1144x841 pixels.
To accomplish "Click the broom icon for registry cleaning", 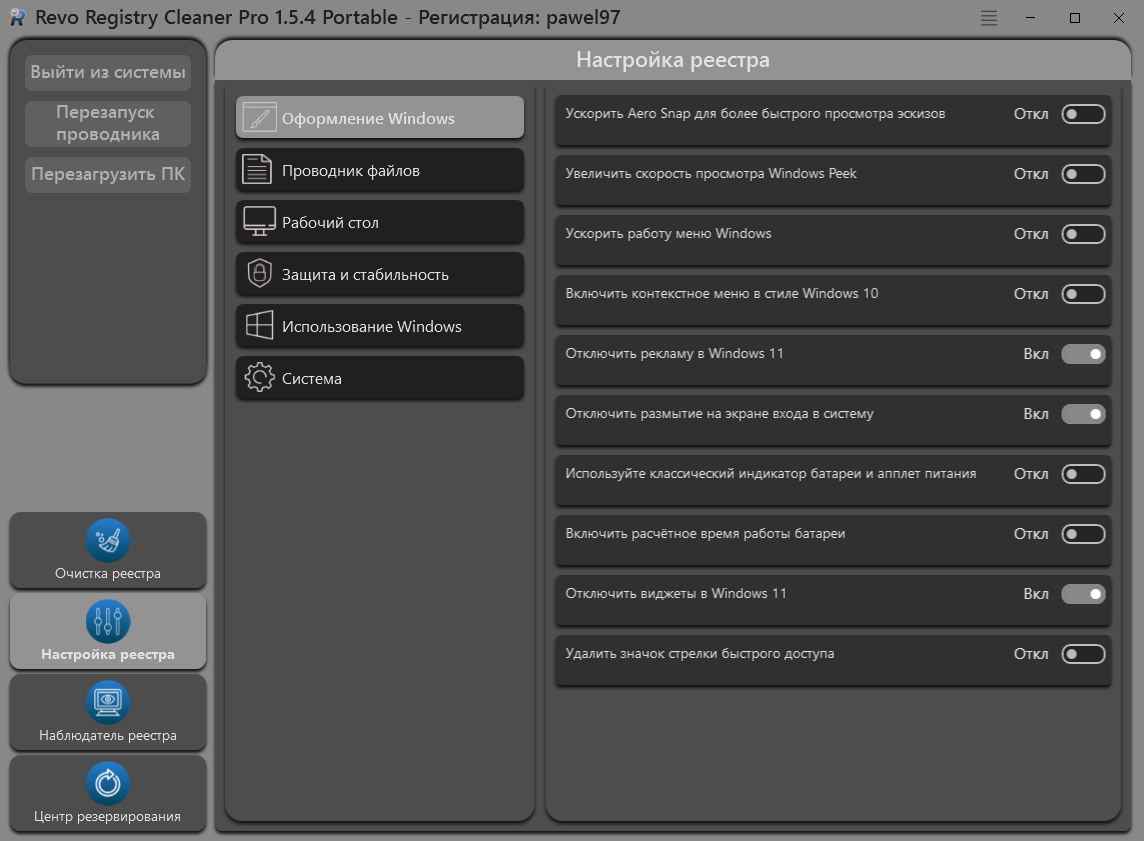I will (108, 540).
